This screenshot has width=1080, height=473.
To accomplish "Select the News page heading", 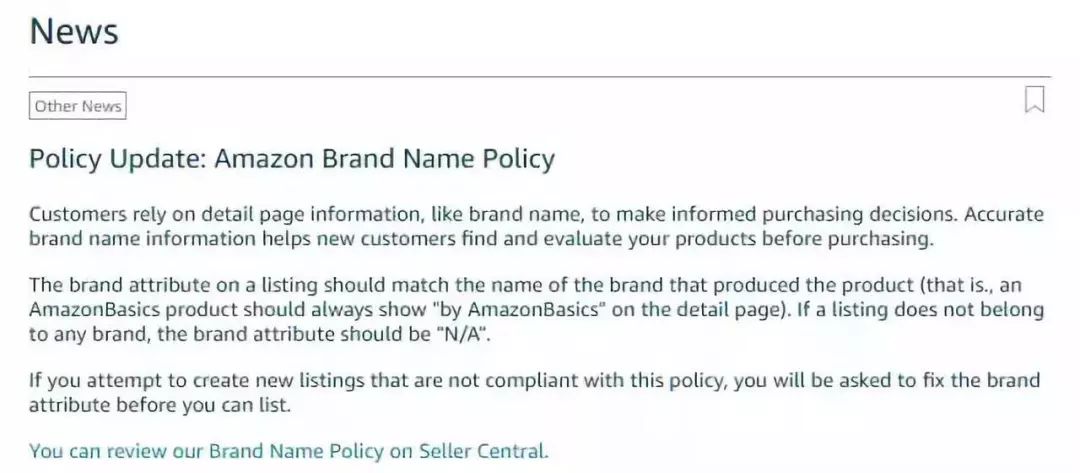I will 74,32.
